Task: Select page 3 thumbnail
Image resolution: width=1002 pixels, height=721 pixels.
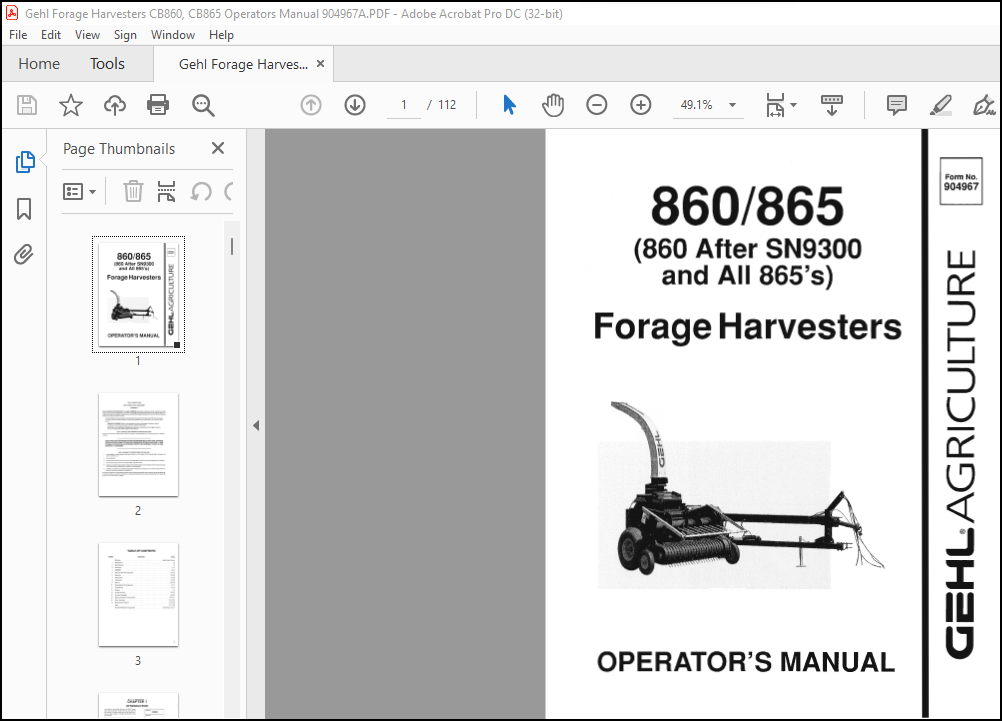Action: (138, 595)
